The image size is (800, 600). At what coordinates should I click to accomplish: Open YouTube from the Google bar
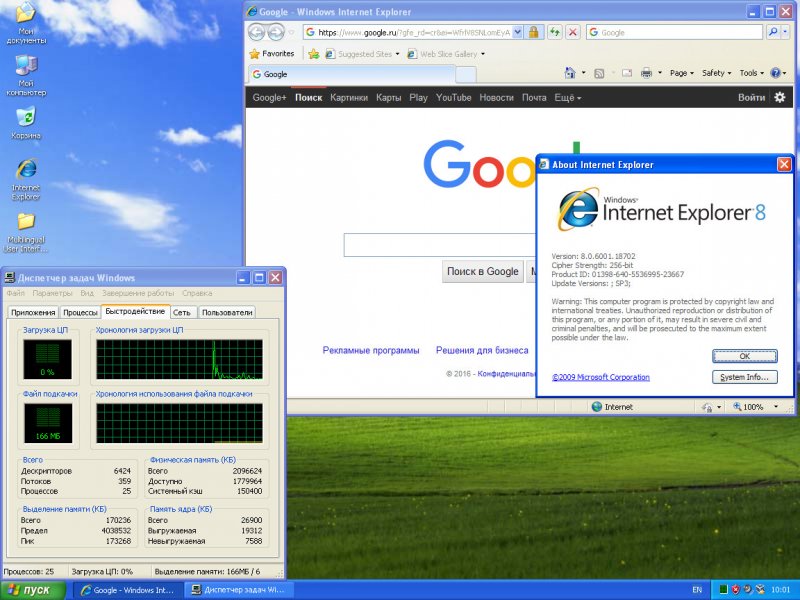click(454, 97)
